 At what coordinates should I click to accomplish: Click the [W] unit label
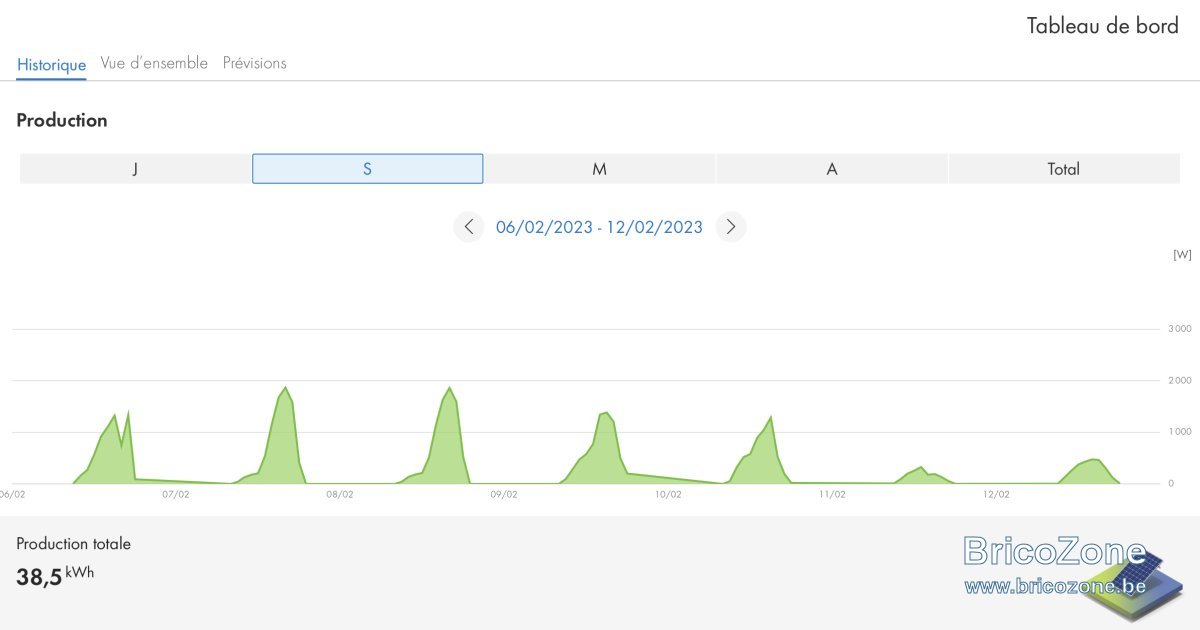1182,255
